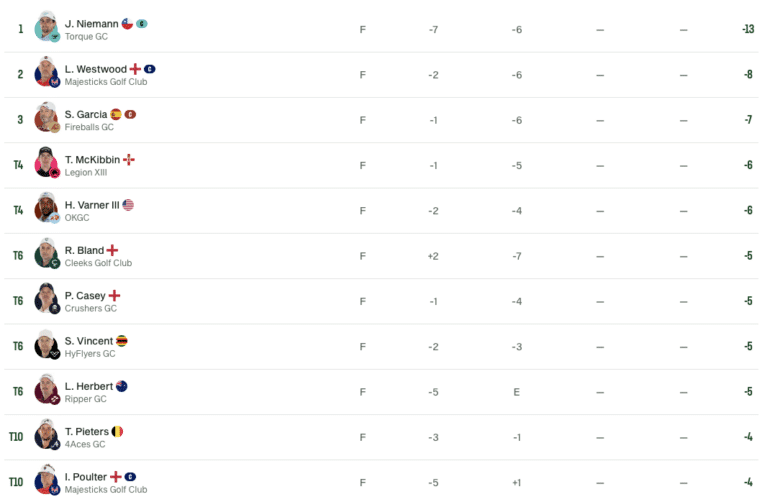Viewport: 770px width, 502px height.
Task: Select the Torque GC team name
Action: [86, 37]
